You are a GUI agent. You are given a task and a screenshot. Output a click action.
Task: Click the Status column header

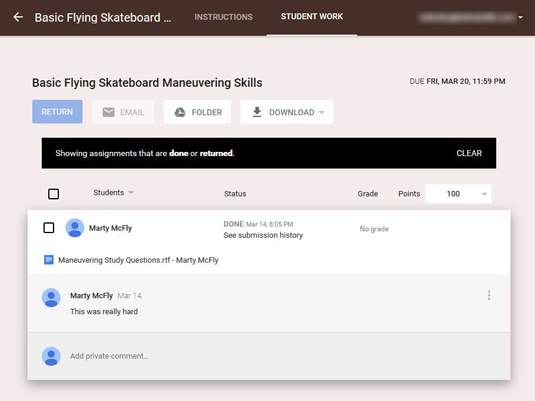pyautogui.click(x=235, y=194)
